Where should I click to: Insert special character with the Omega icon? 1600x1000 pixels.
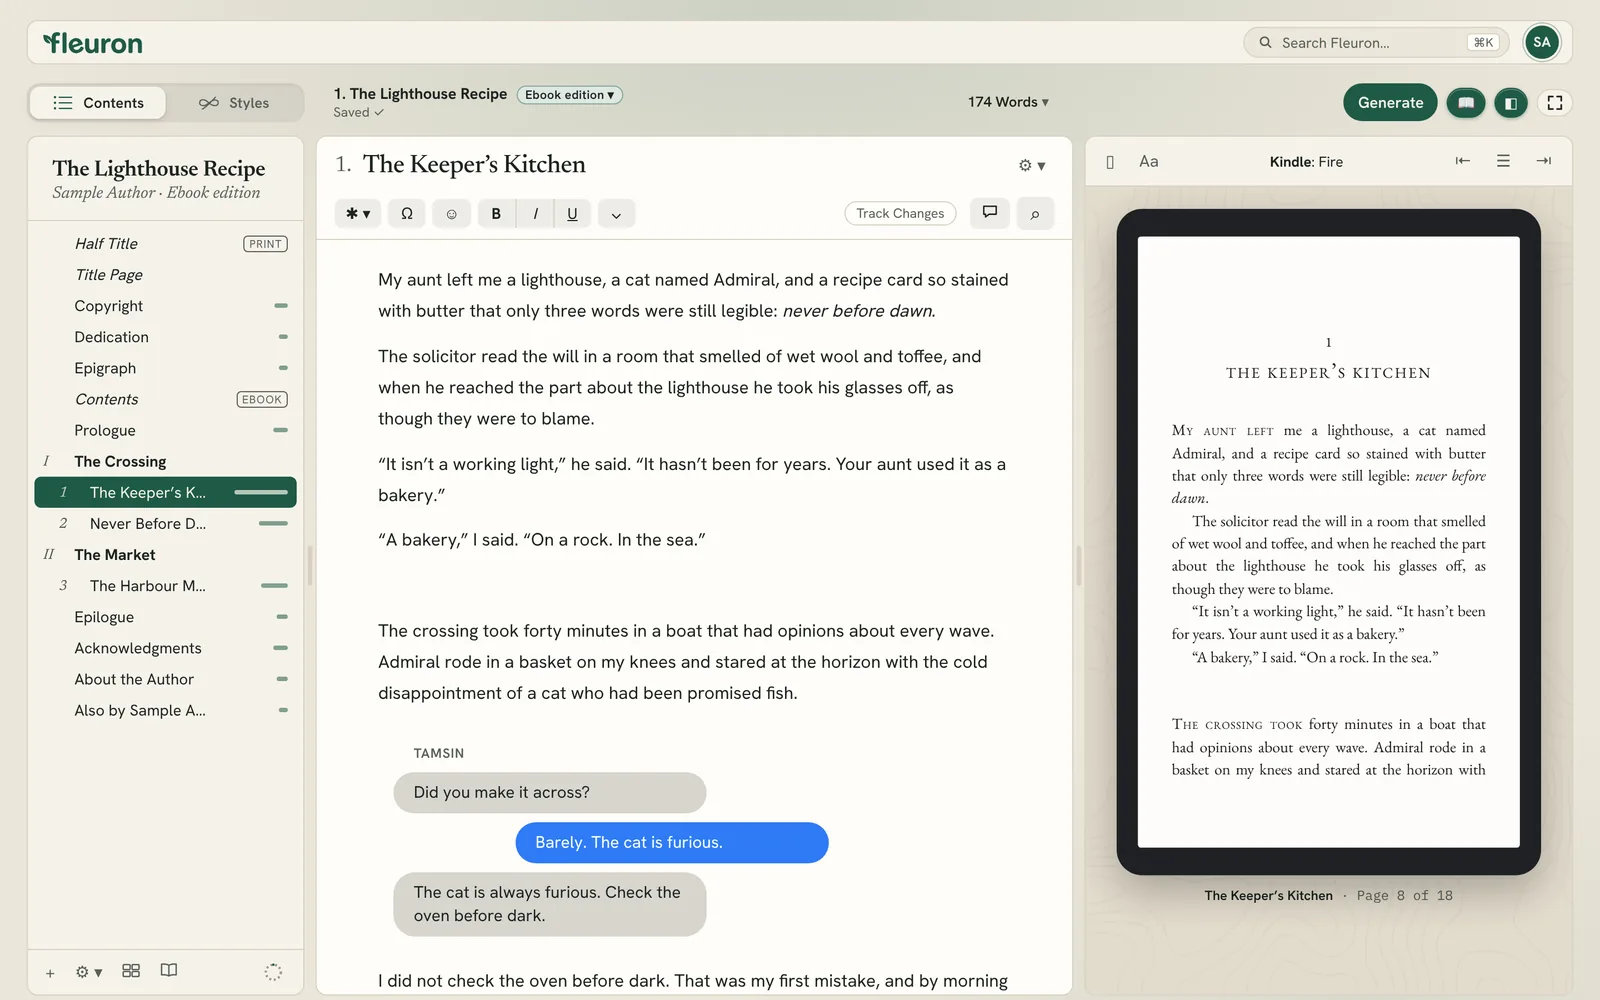coord(407,213)
